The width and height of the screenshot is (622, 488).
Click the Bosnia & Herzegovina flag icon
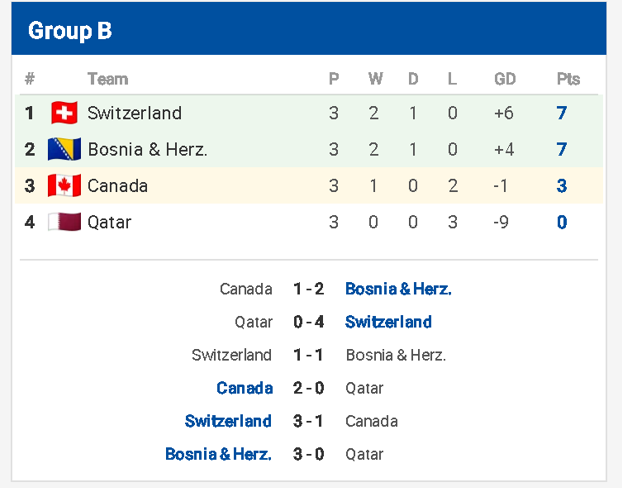click(x=64, y=149)
